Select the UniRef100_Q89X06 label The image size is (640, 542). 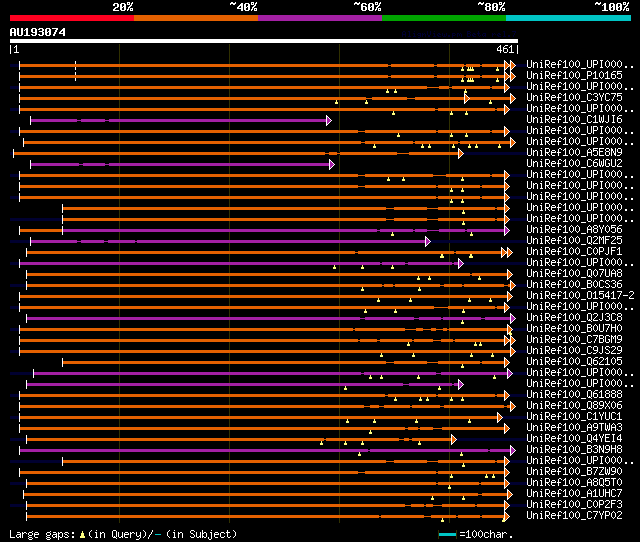[x=574, y=406]
